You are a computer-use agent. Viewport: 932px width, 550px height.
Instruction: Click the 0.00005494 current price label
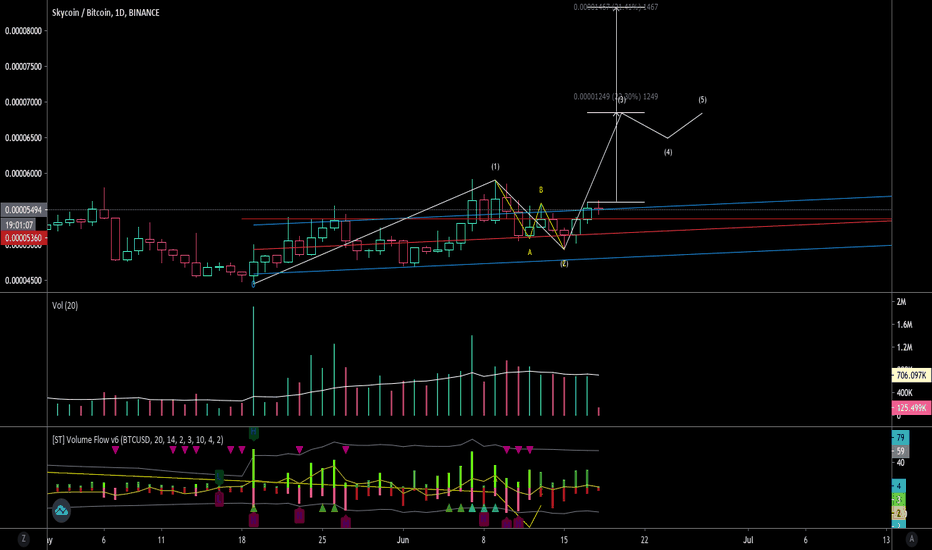pyautogui.click(x=24, y=210)
